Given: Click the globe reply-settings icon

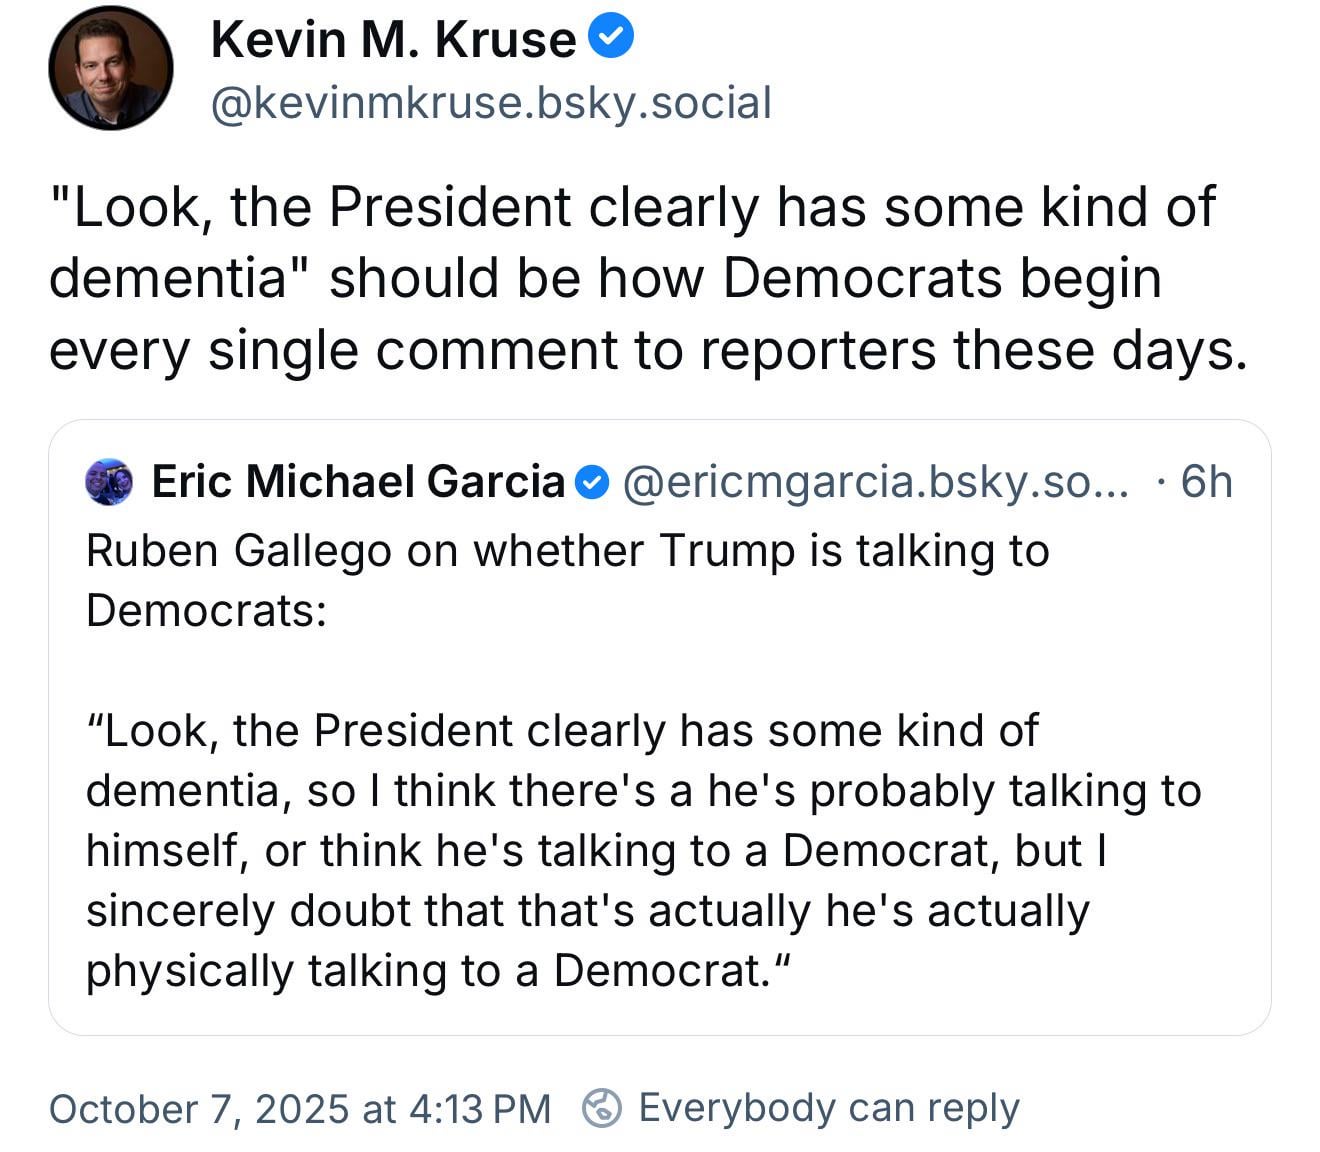Looking at the screenshot, I should coord(602,1108).
